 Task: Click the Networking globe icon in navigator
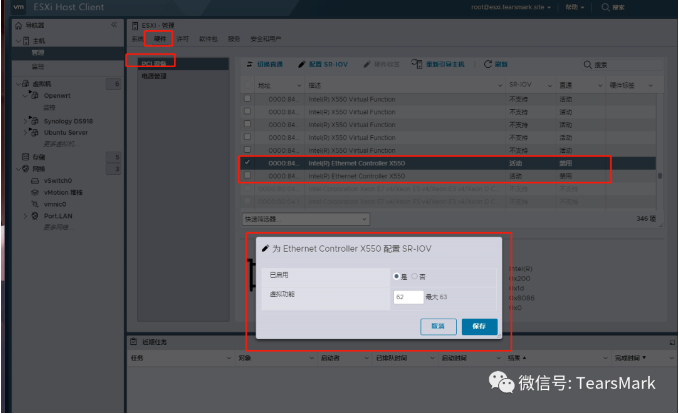(26, 168)
